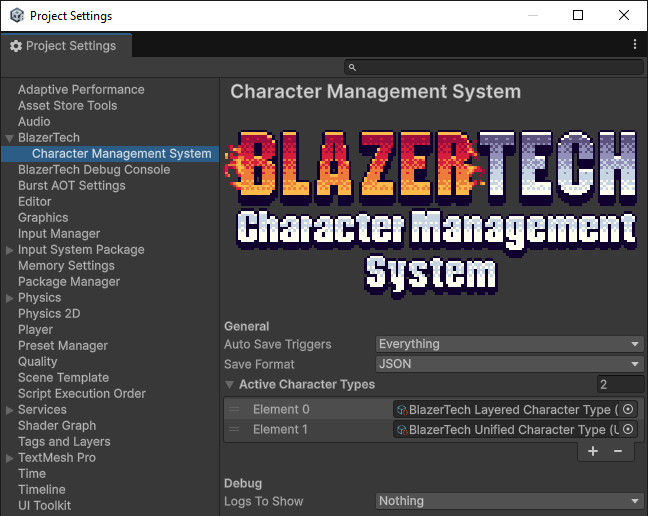The width and height of the screenshot is (648, 516).
Task: Select the TextMesh Pro category label
Action: tap(57, 458)
